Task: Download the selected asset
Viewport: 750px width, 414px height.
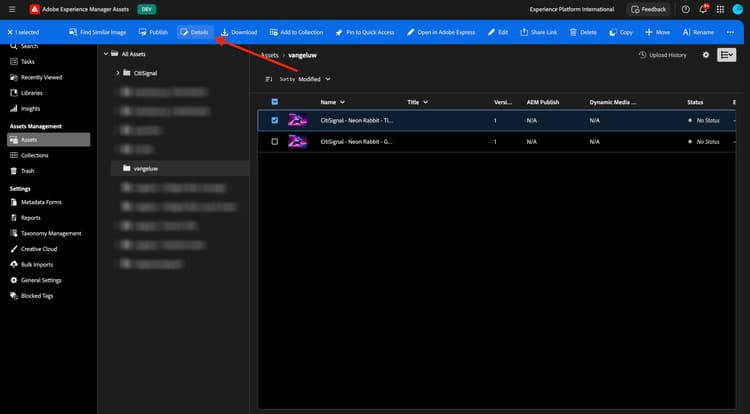Action: click(x=239, y=32)
